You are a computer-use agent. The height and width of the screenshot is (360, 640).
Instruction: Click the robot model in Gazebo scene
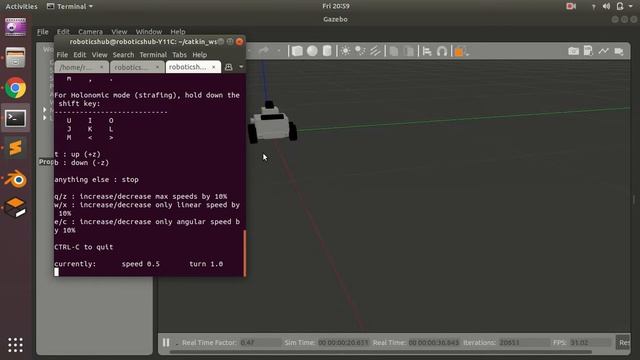[x=272, y=123]
